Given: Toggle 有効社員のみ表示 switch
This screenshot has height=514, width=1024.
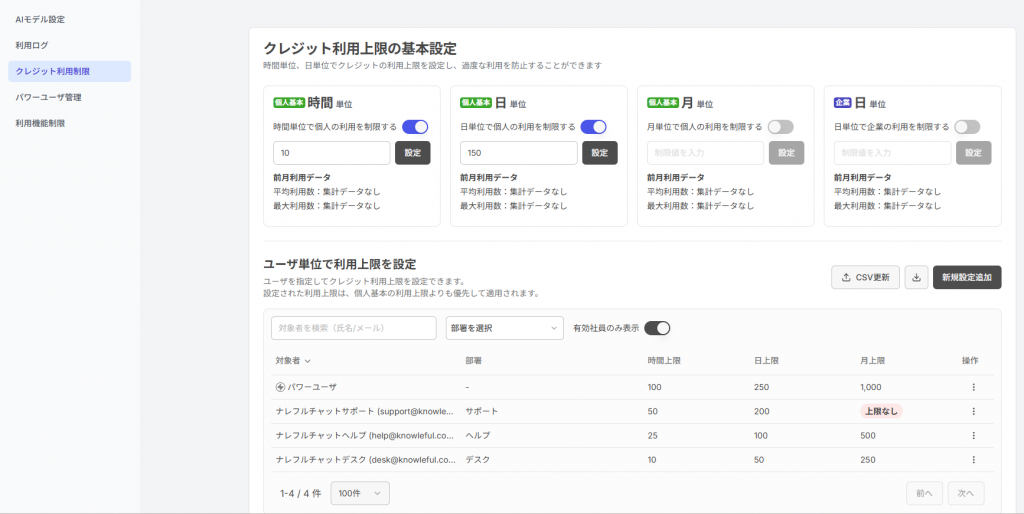Looking at the screenshot, I should (657, 328).
